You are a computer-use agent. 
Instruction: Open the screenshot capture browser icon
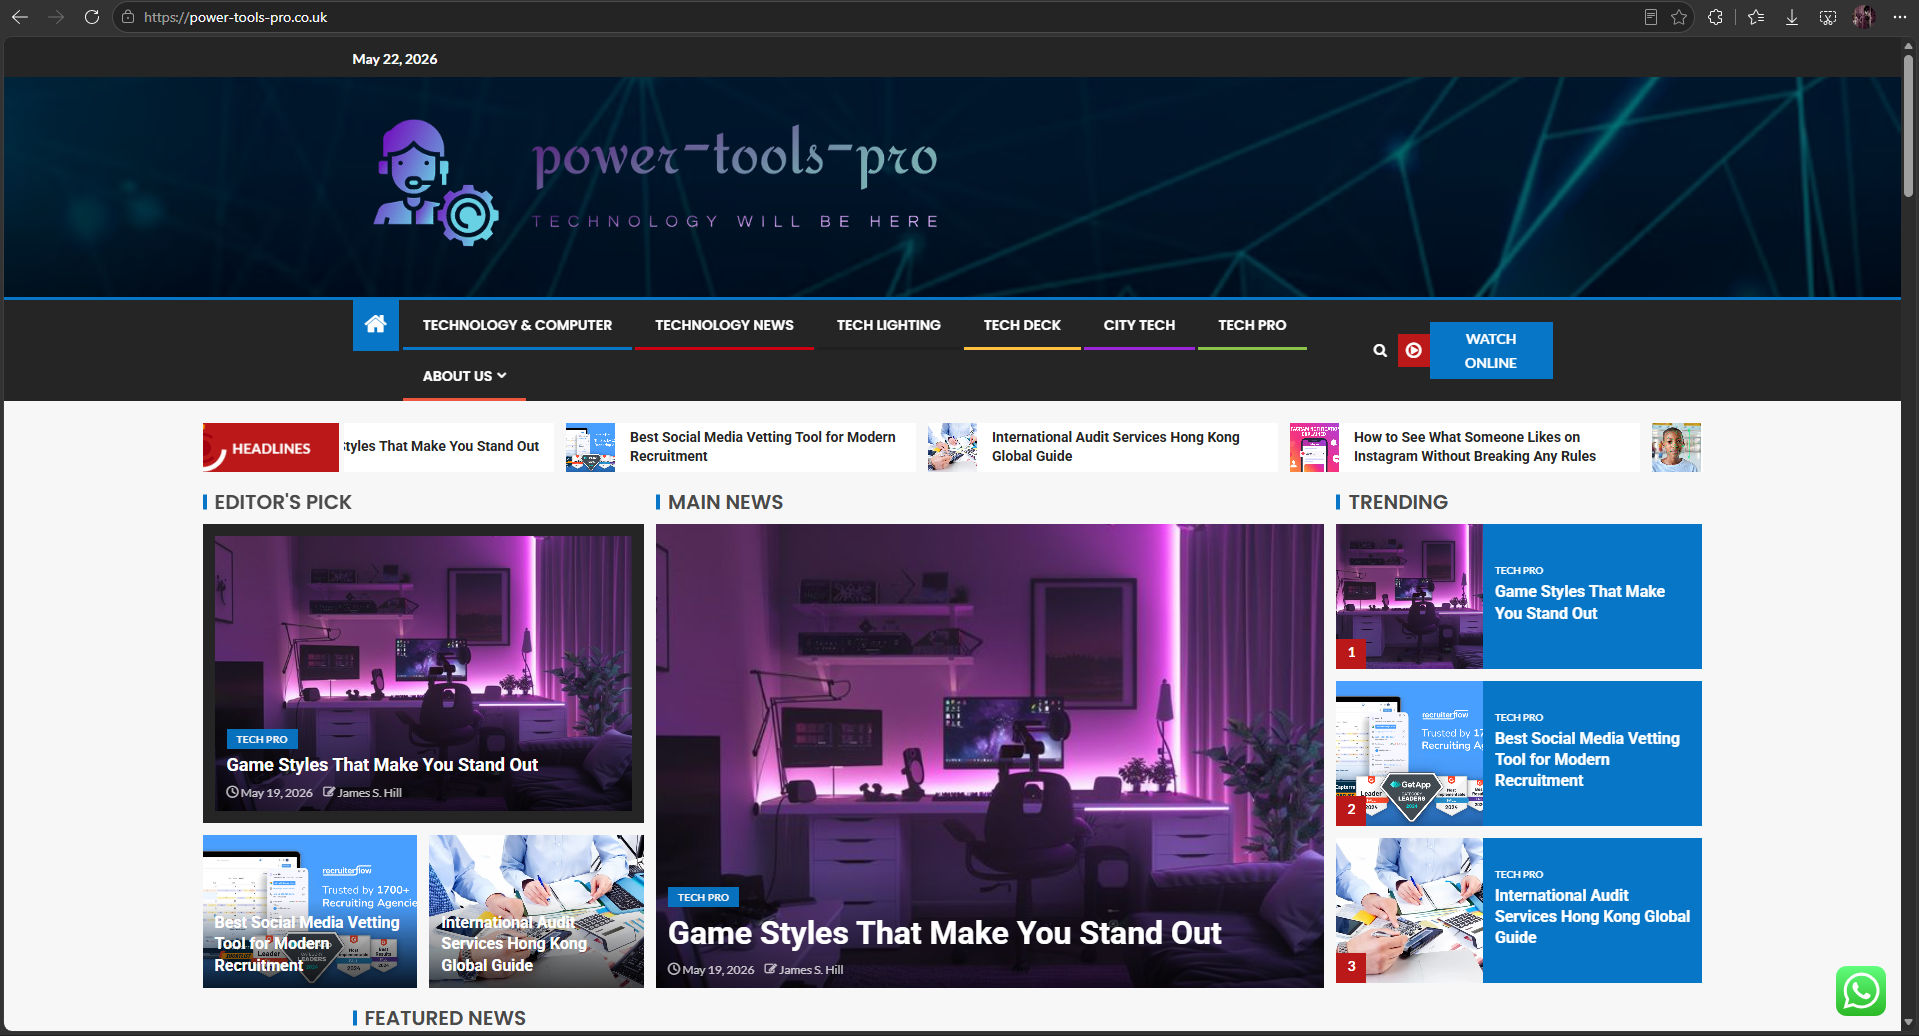[1828, 17]
